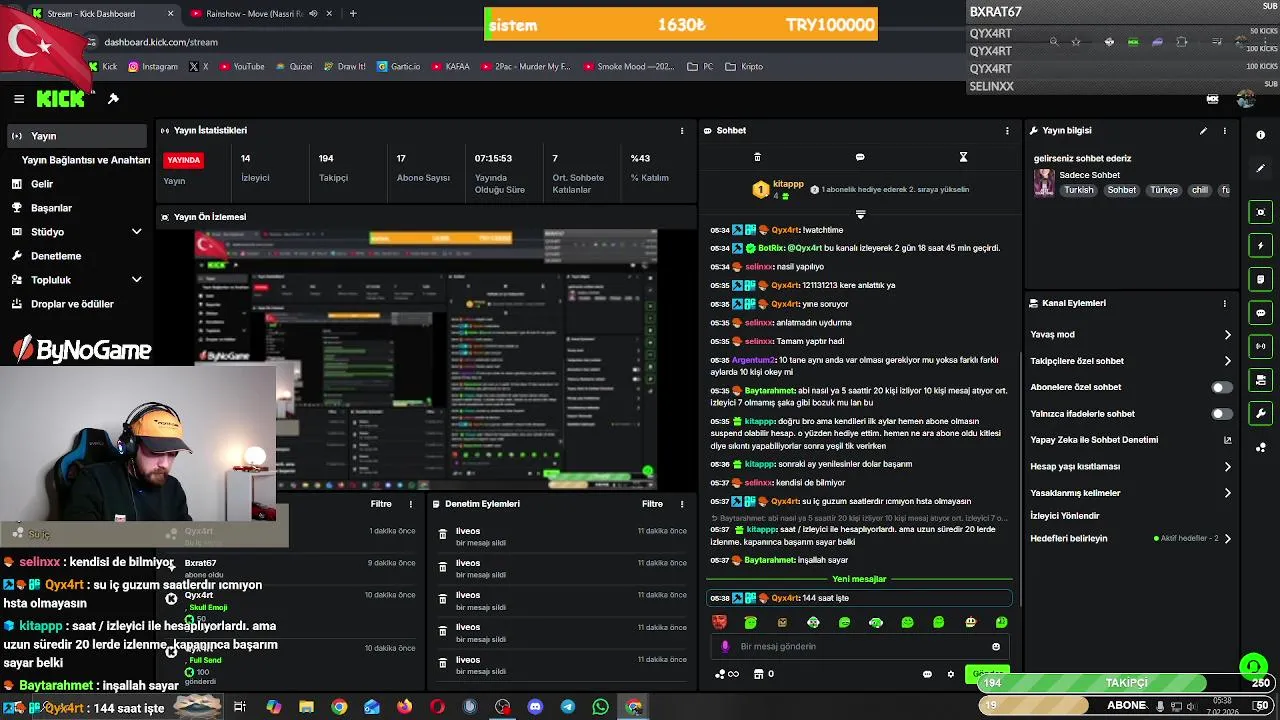Open Discord from the taskbar

[535, 707]
